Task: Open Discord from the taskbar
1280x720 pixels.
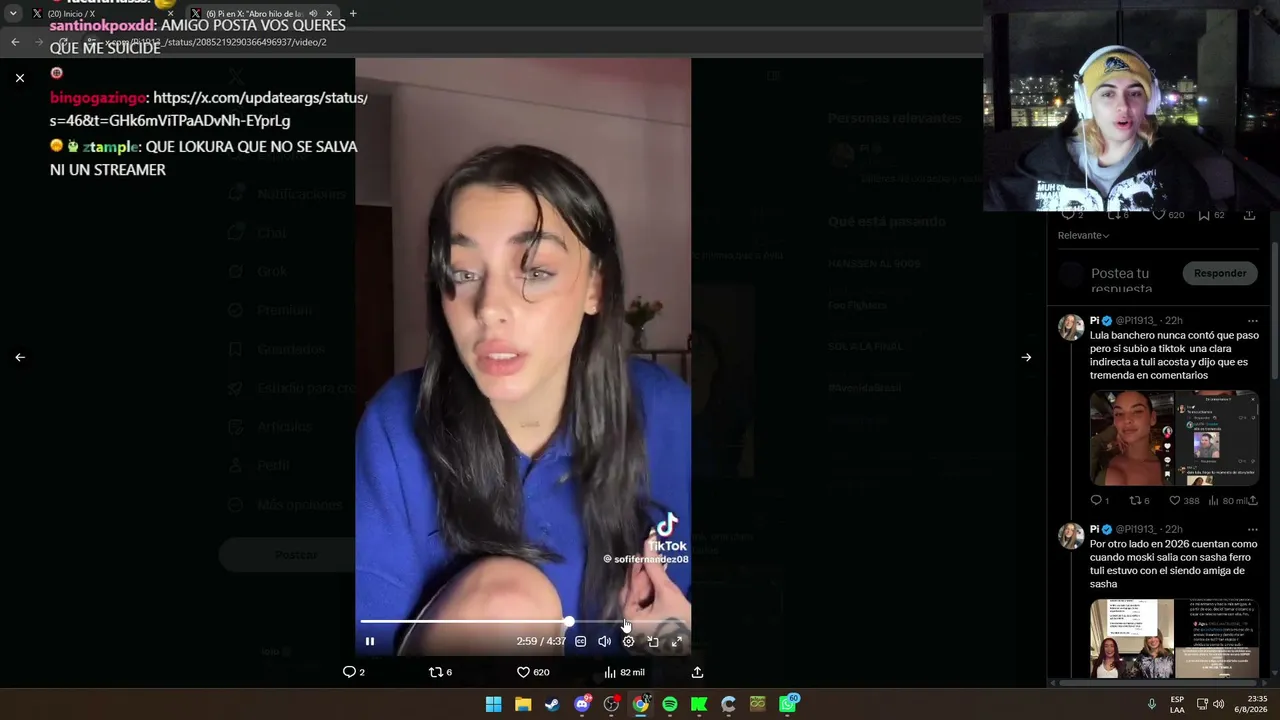Action: click(582, 704)
